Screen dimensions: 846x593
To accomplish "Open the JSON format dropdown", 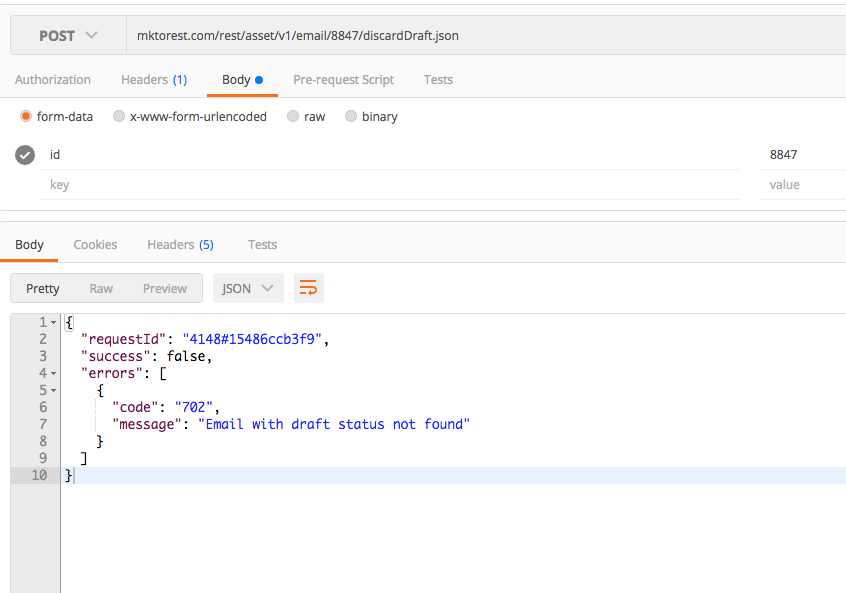I will [x=248, y=288].
